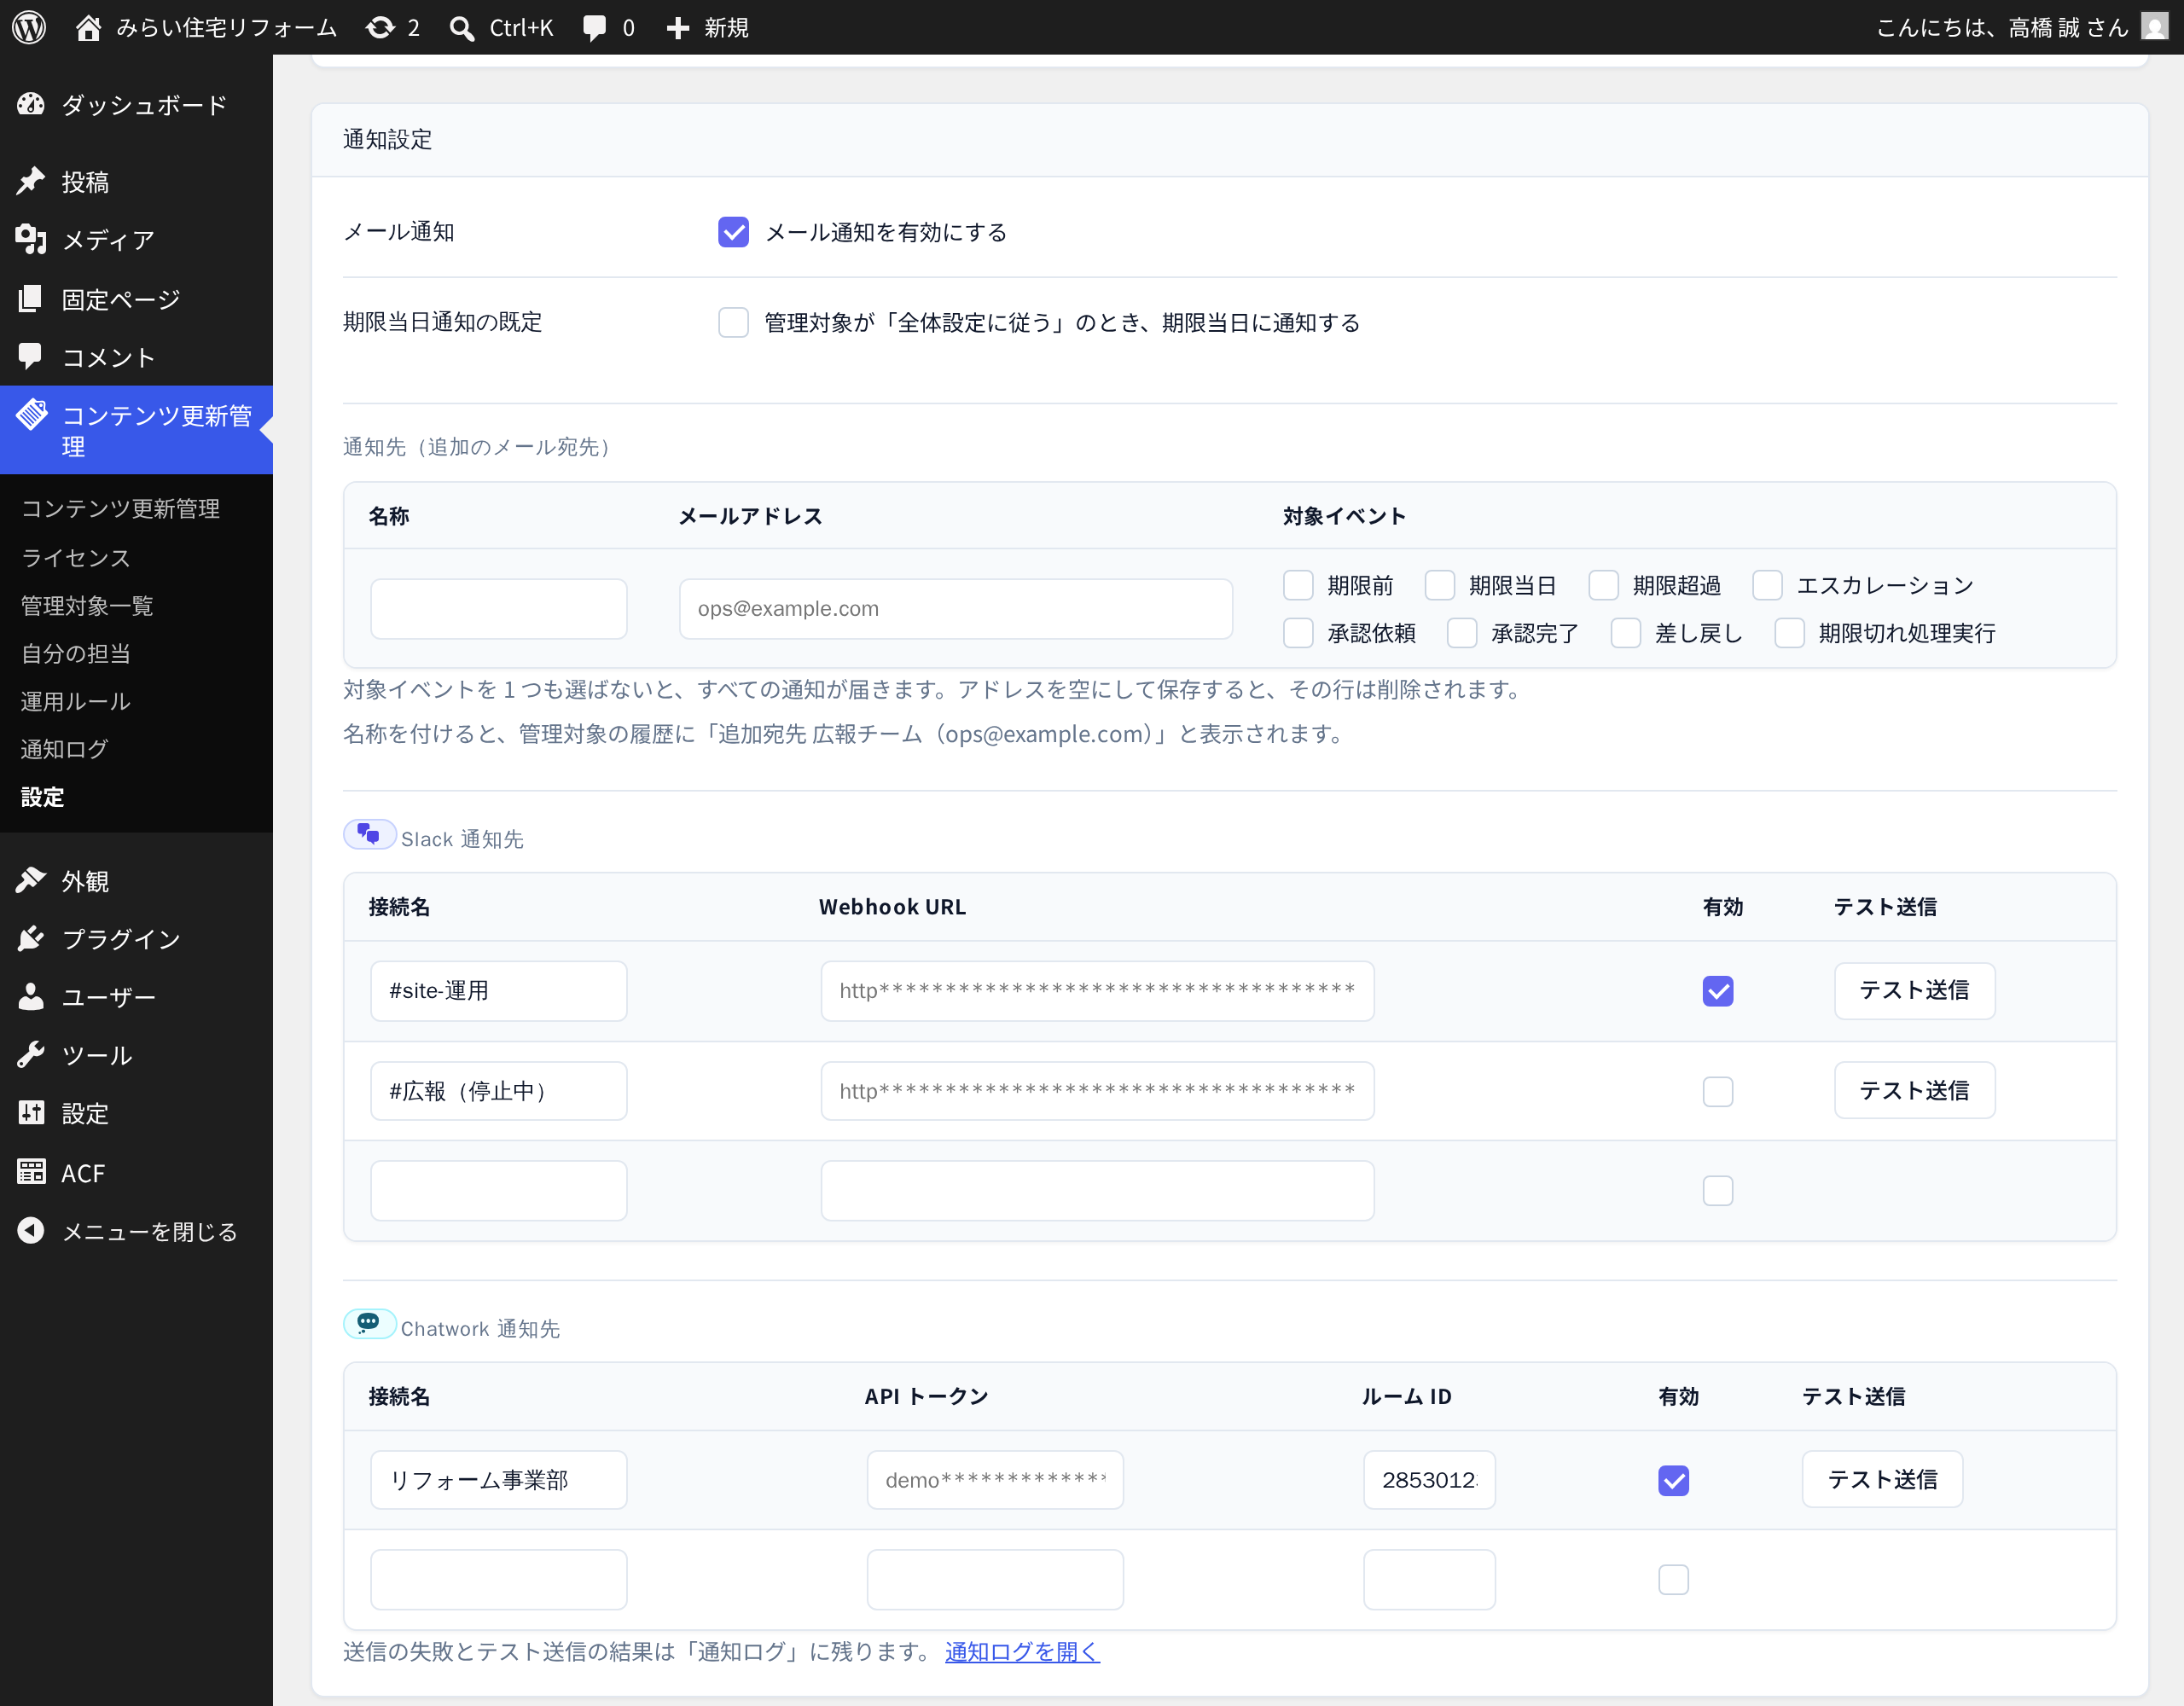
Task: Check the 期限前 event checkbox
Action: click(1298, 585)
